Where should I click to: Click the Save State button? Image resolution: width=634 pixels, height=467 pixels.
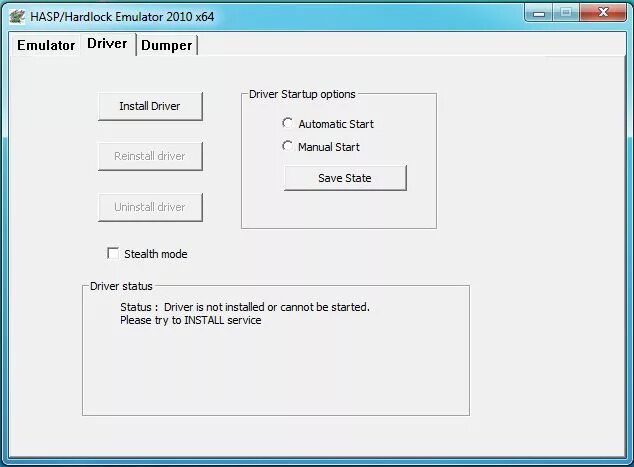[345, 178]
